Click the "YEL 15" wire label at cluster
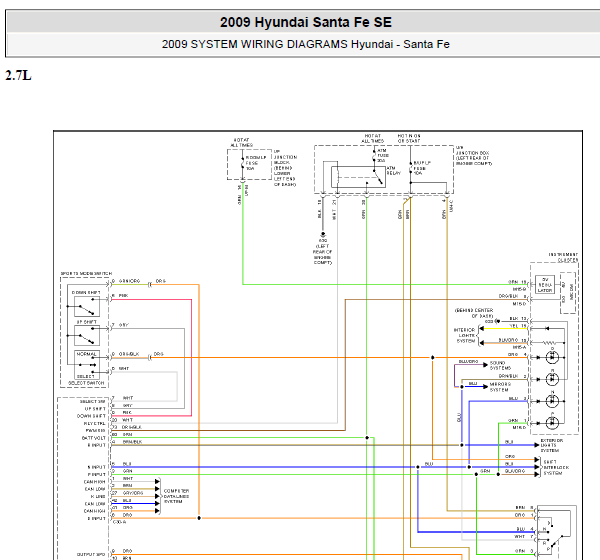600x560 pixels. pyautogui.click(x=518, y=326)
